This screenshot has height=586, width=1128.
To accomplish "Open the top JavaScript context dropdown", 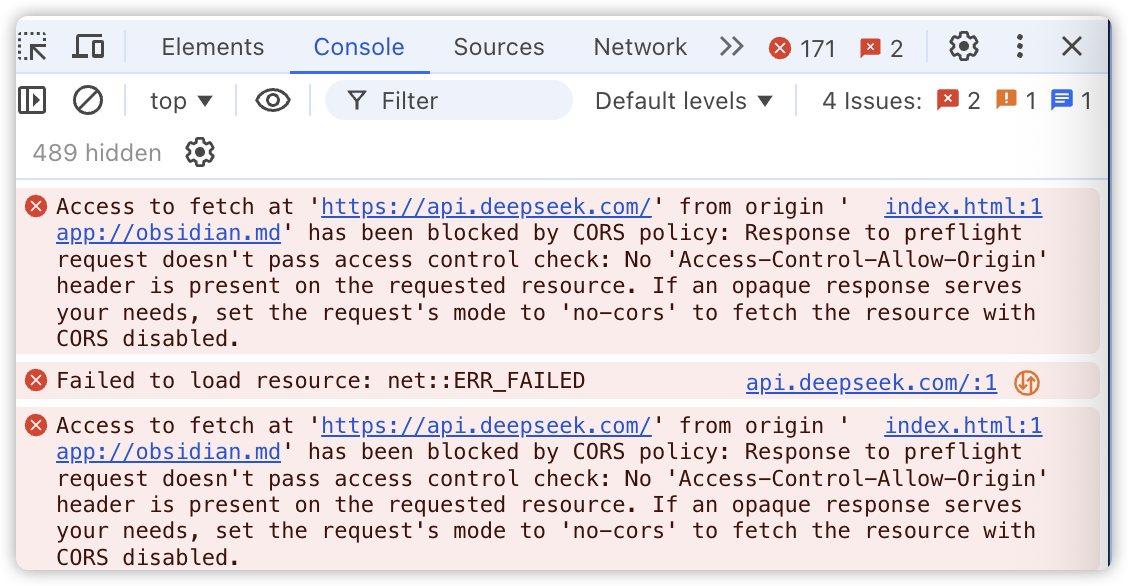I will coord(181,101).
